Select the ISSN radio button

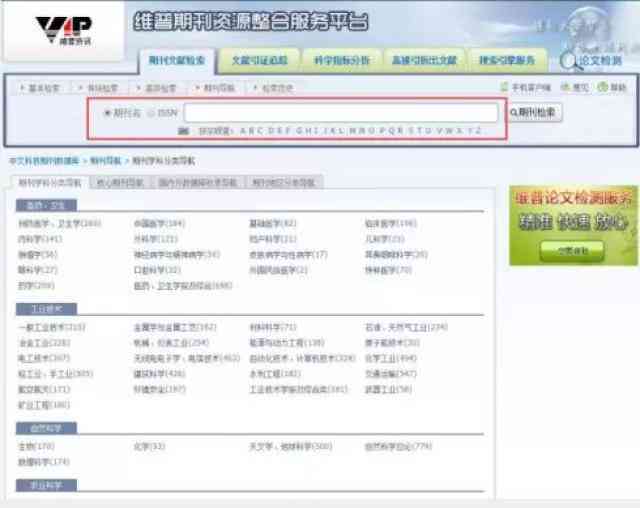coord(151,113)
